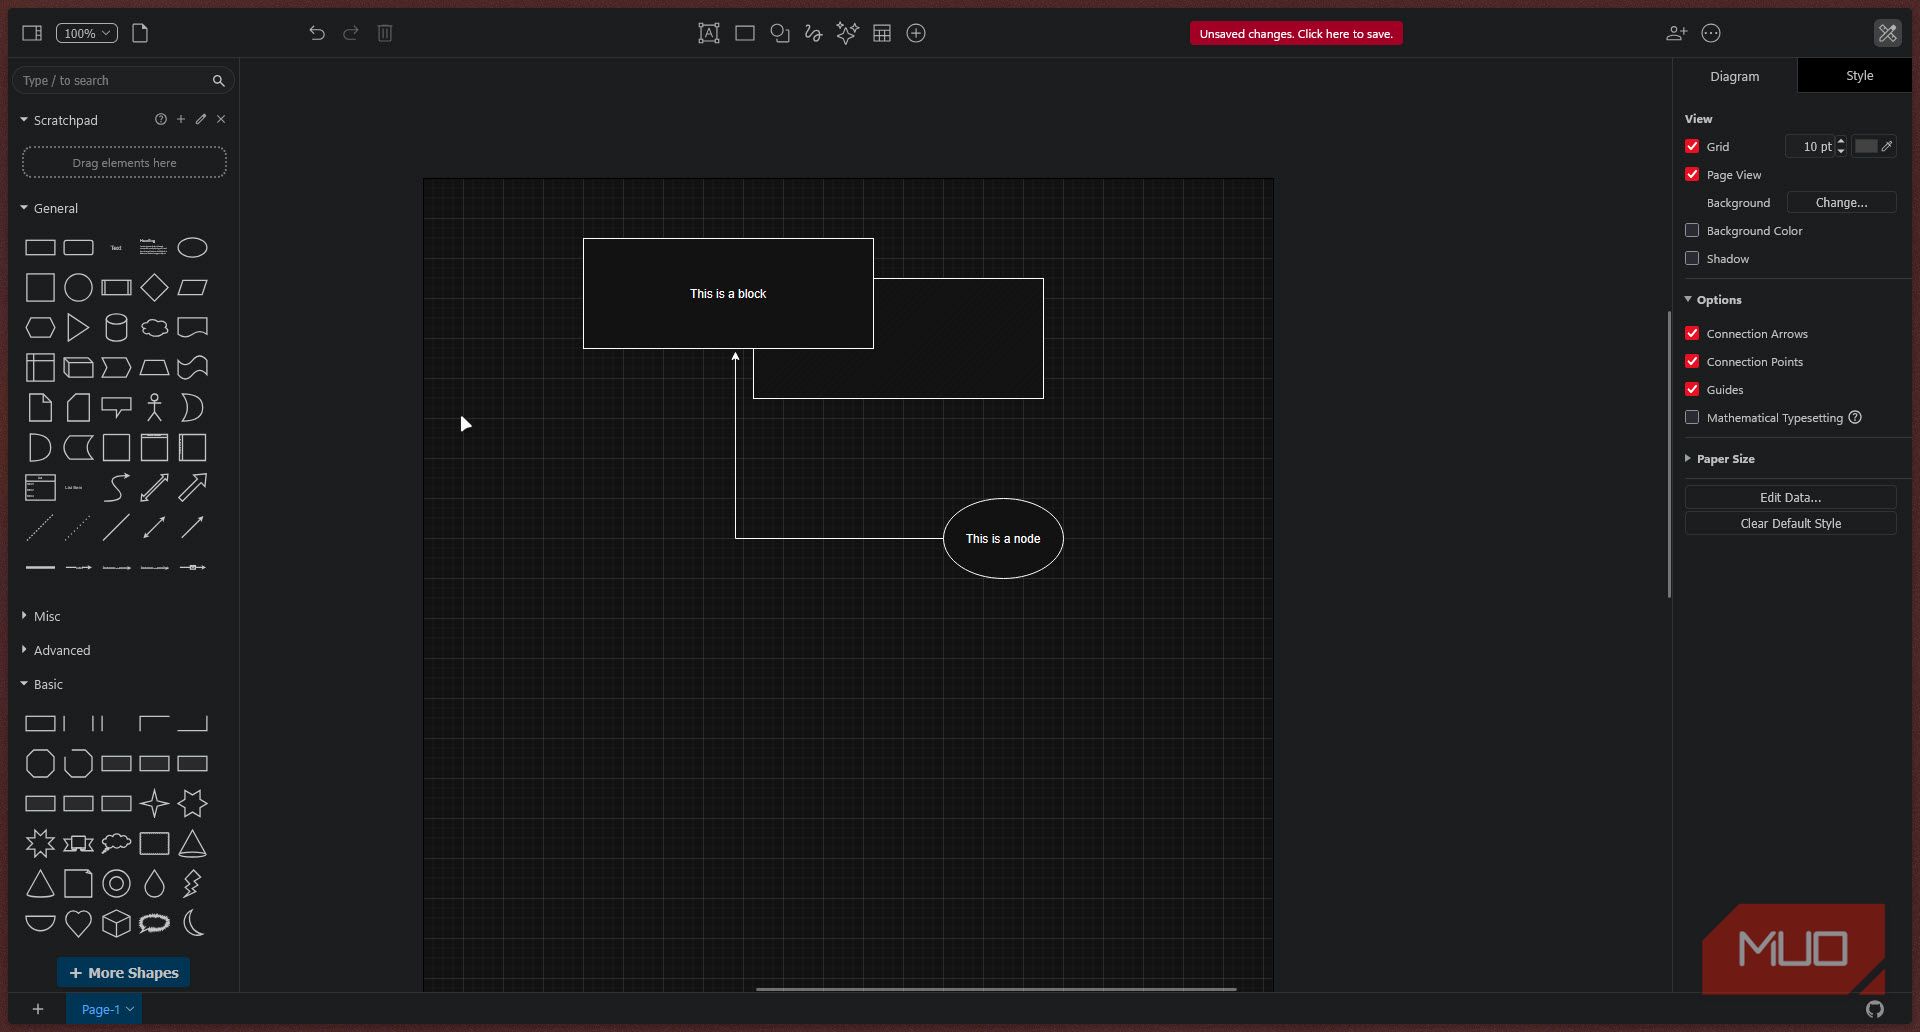Toggle the Connection Points checkbox
This screenshot has width=1920, height=1032.
tap(1692, 361)
